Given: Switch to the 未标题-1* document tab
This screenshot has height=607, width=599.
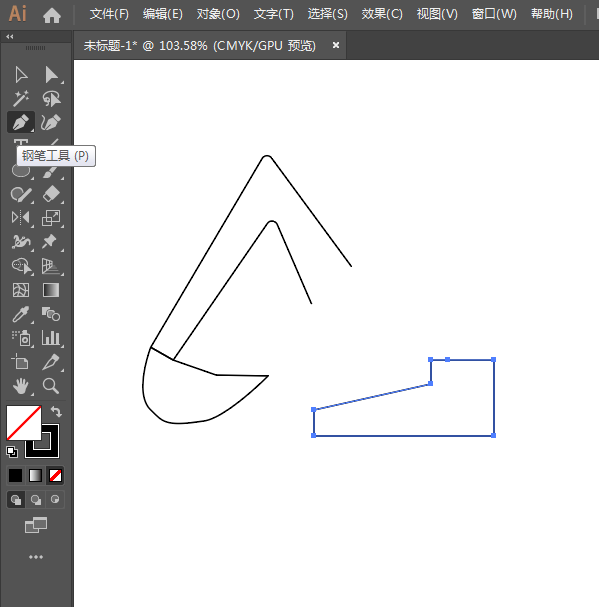Looking at the screenshot, I should pos(199,46).
